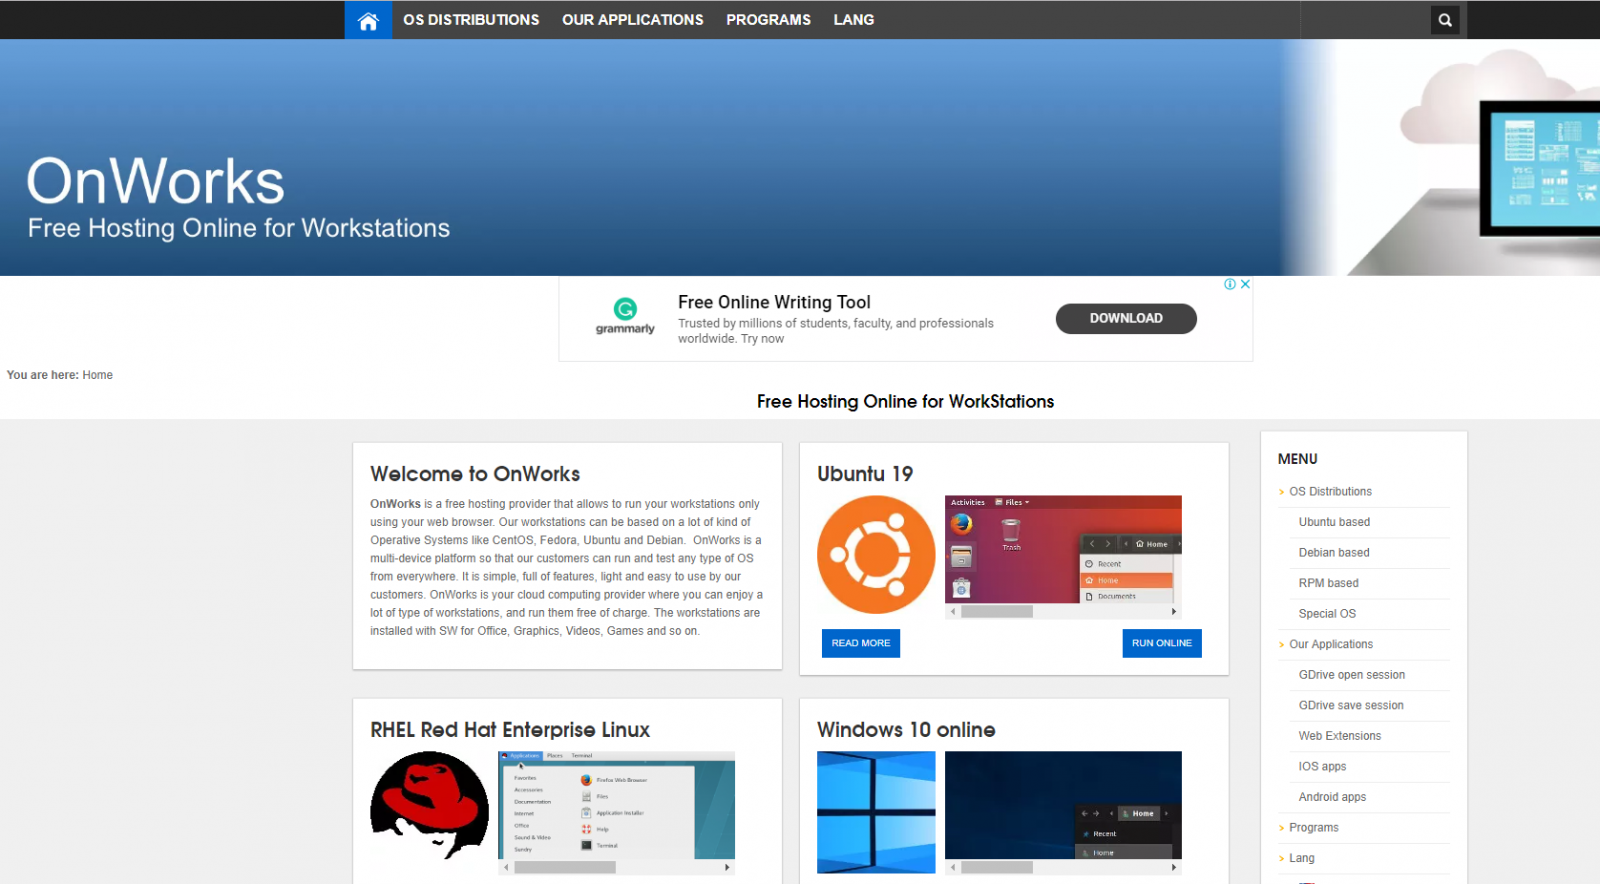The image size is (1600, 884).
Task: Click the Grammarly Download button
Action: click(x=1126, y=318)
